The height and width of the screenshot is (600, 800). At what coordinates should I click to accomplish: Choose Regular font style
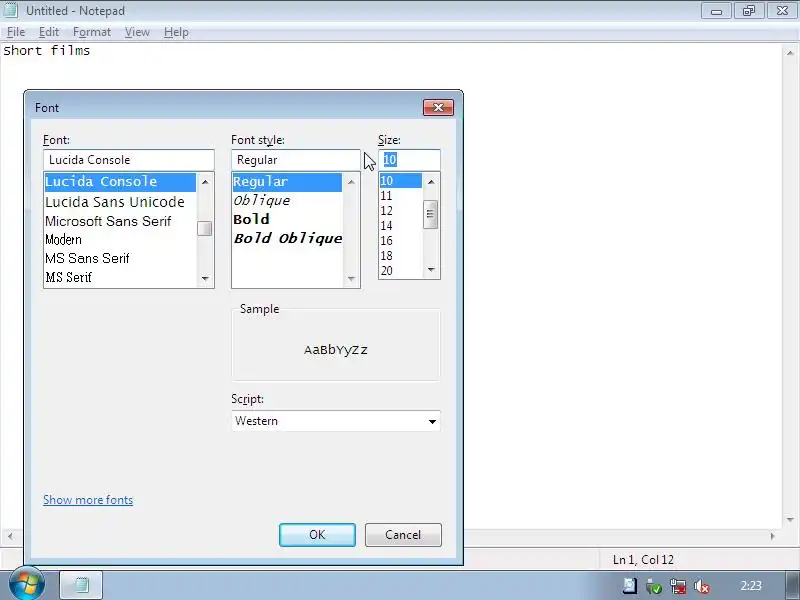(287, 182)
